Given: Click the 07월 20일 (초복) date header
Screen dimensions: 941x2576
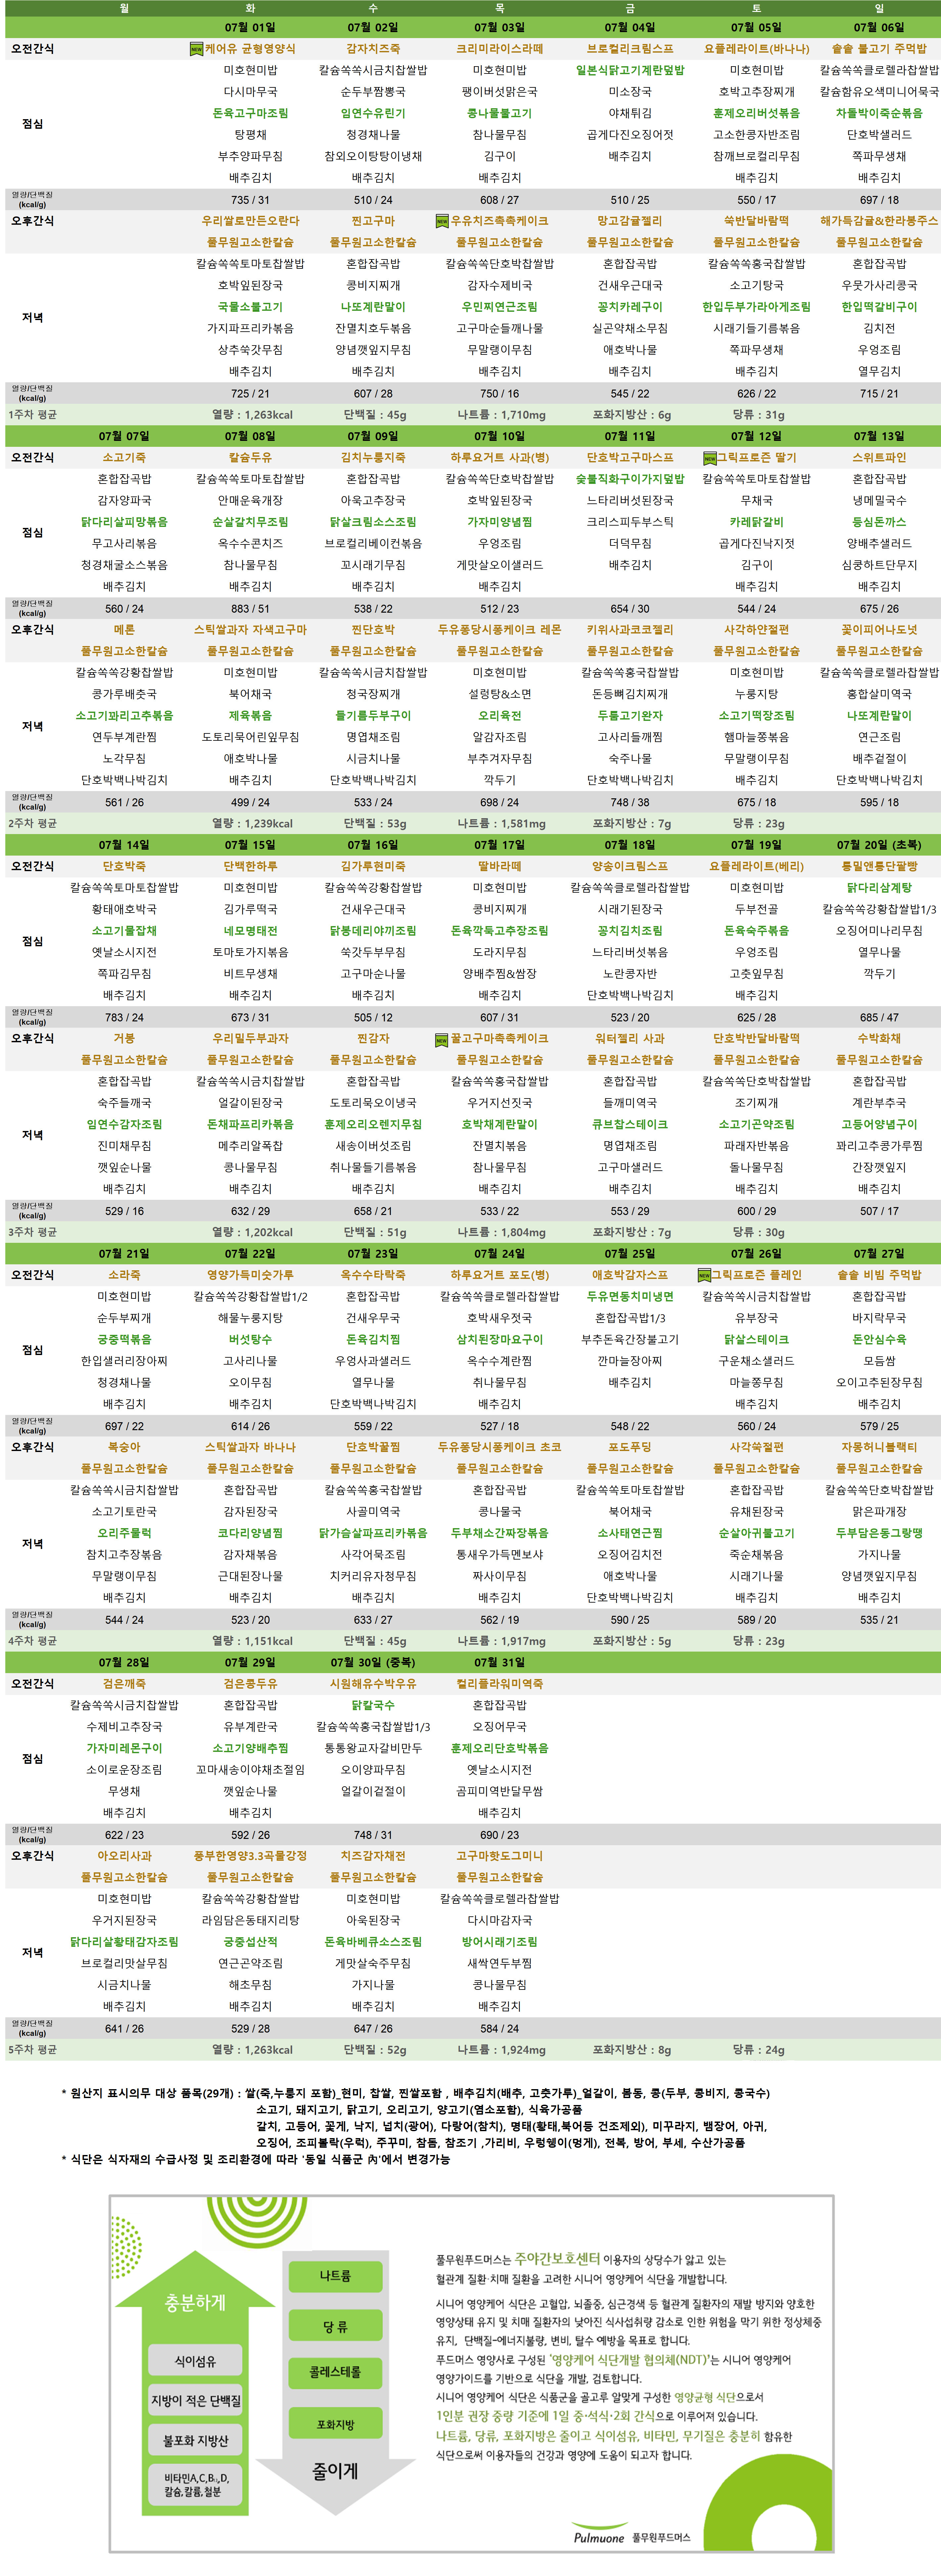Looking at the screenshot, I should (x=879, y=845).
